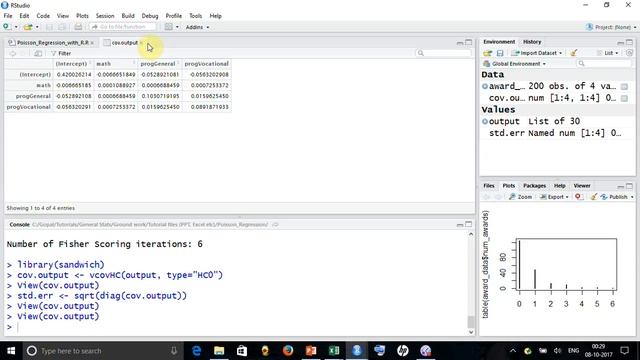Minimize the source pane
Image resolution: width=640 pixels, height=360 pixels.
tap(460, 42)
